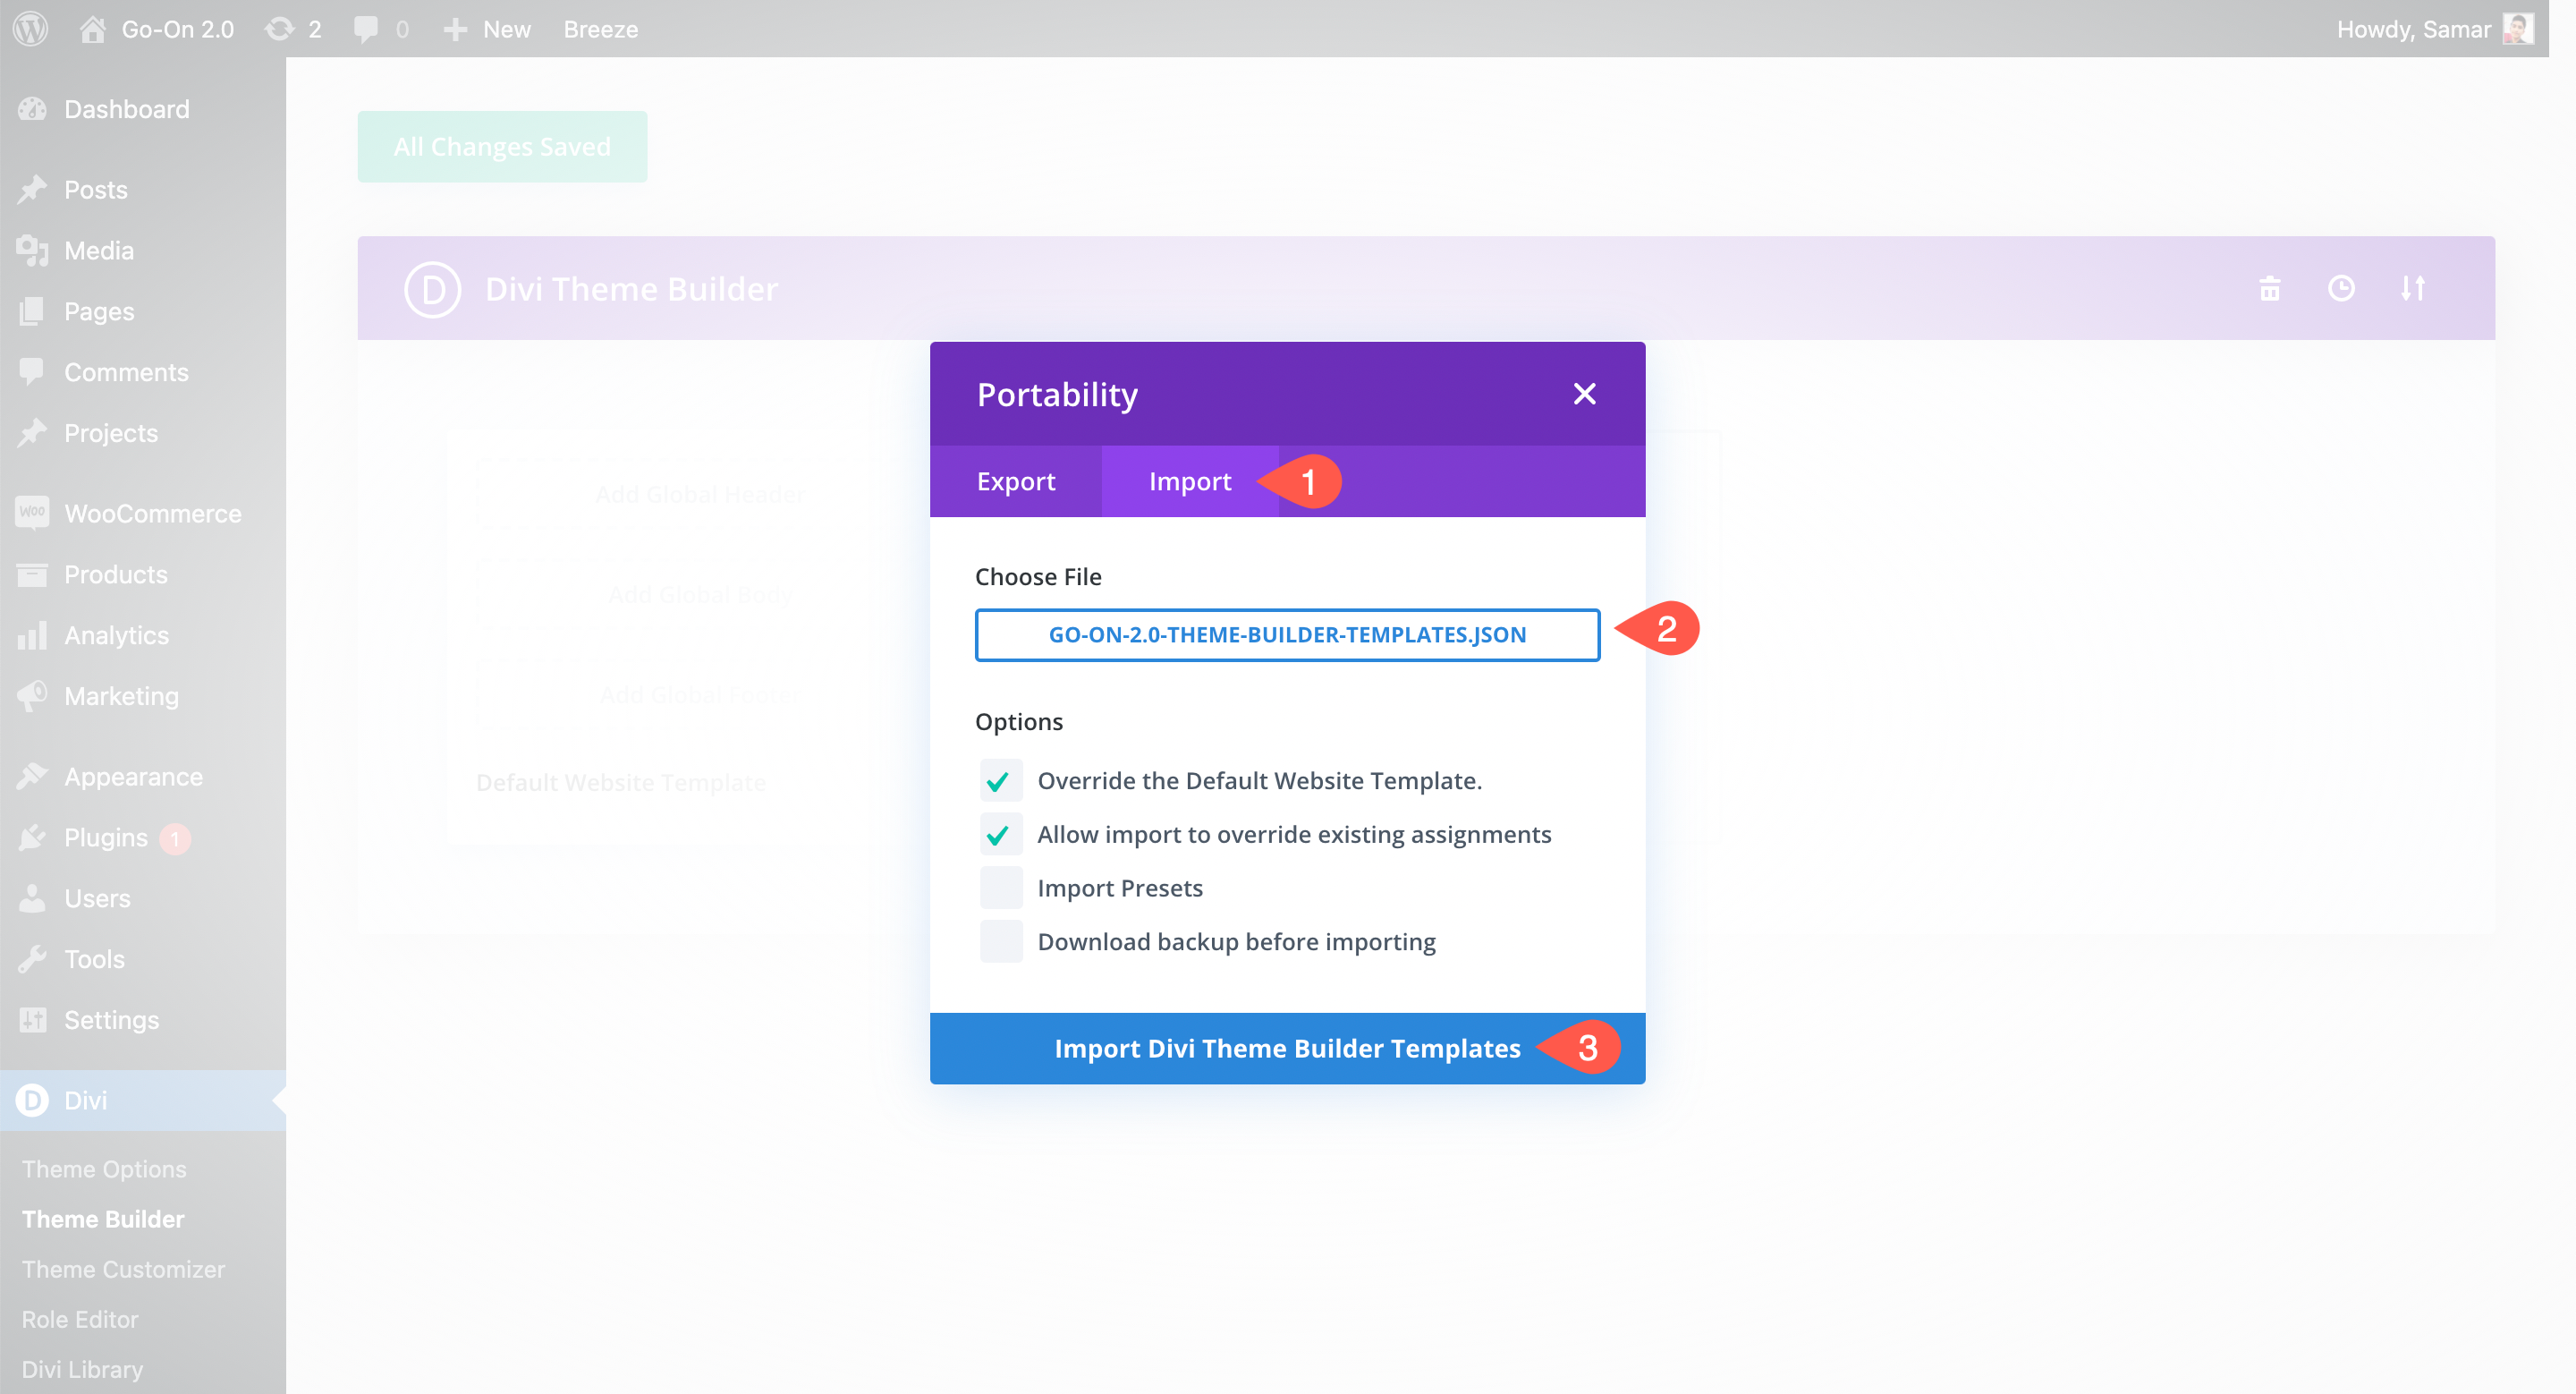Screen dimensions: 2576x1394
Task: Click the Appearance brush icon
Action: [32, 777]
